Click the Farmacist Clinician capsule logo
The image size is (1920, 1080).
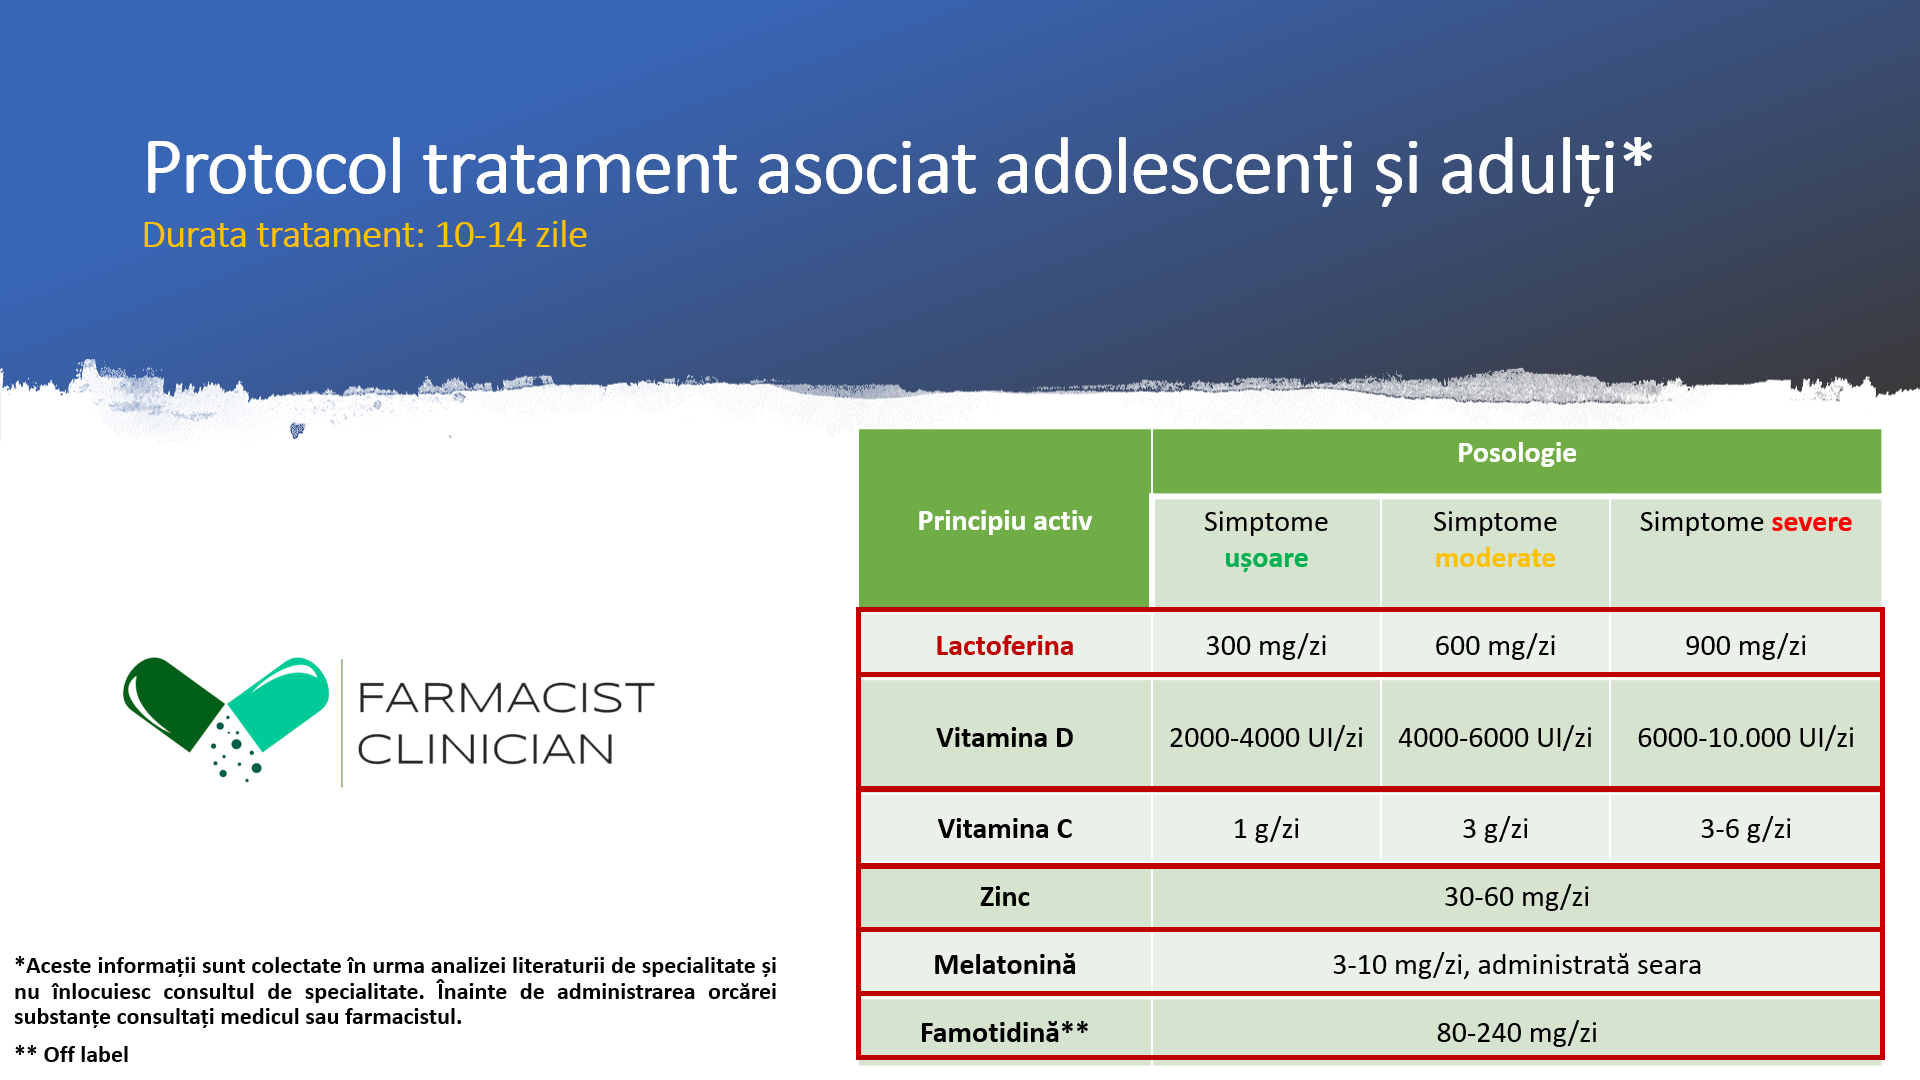[226, 715]
